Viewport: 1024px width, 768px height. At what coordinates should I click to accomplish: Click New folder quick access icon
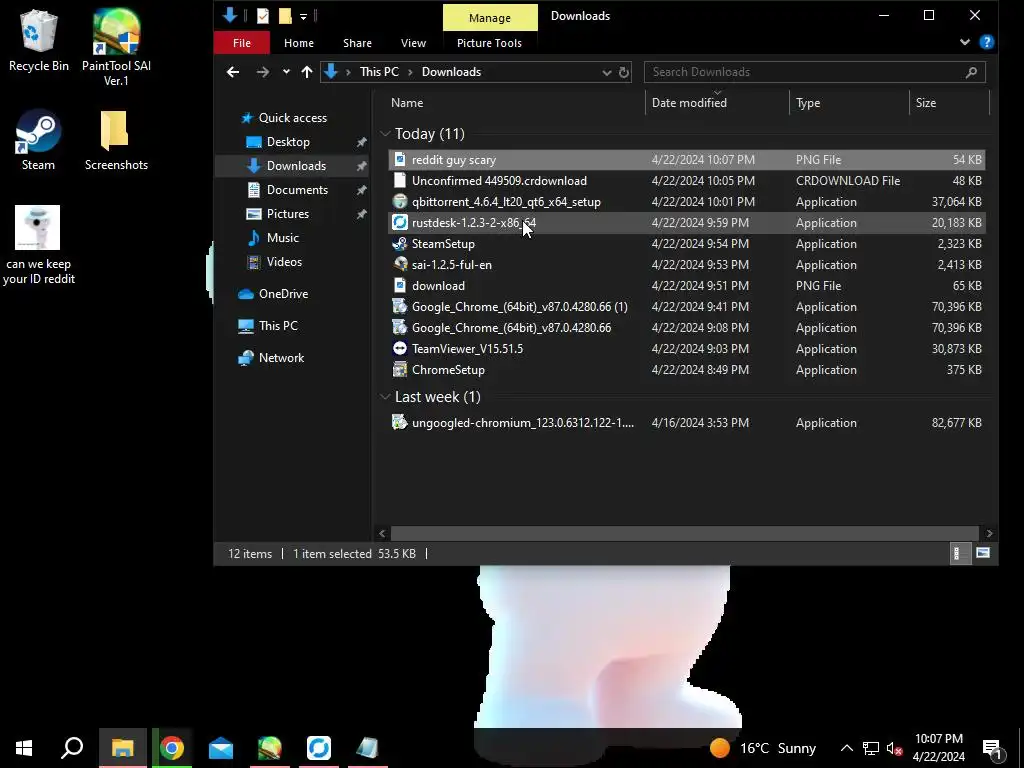(285, 16)
